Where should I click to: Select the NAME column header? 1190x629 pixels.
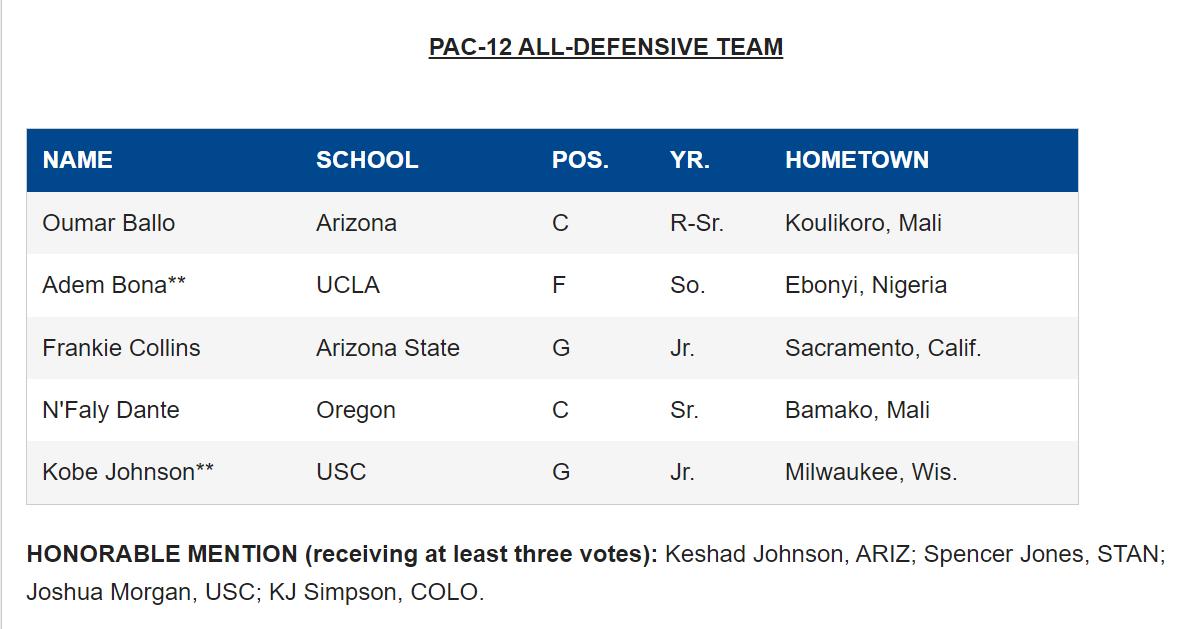pos(77,160)
